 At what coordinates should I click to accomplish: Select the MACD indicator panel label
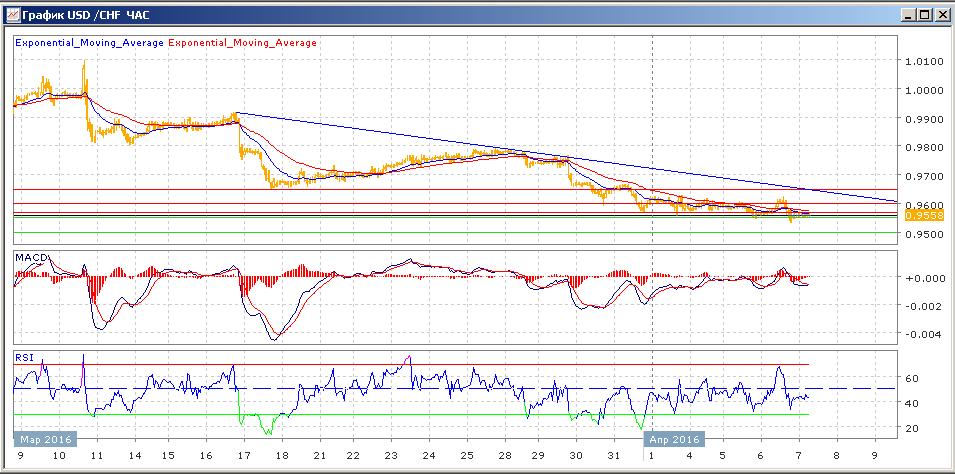point(30,258)
